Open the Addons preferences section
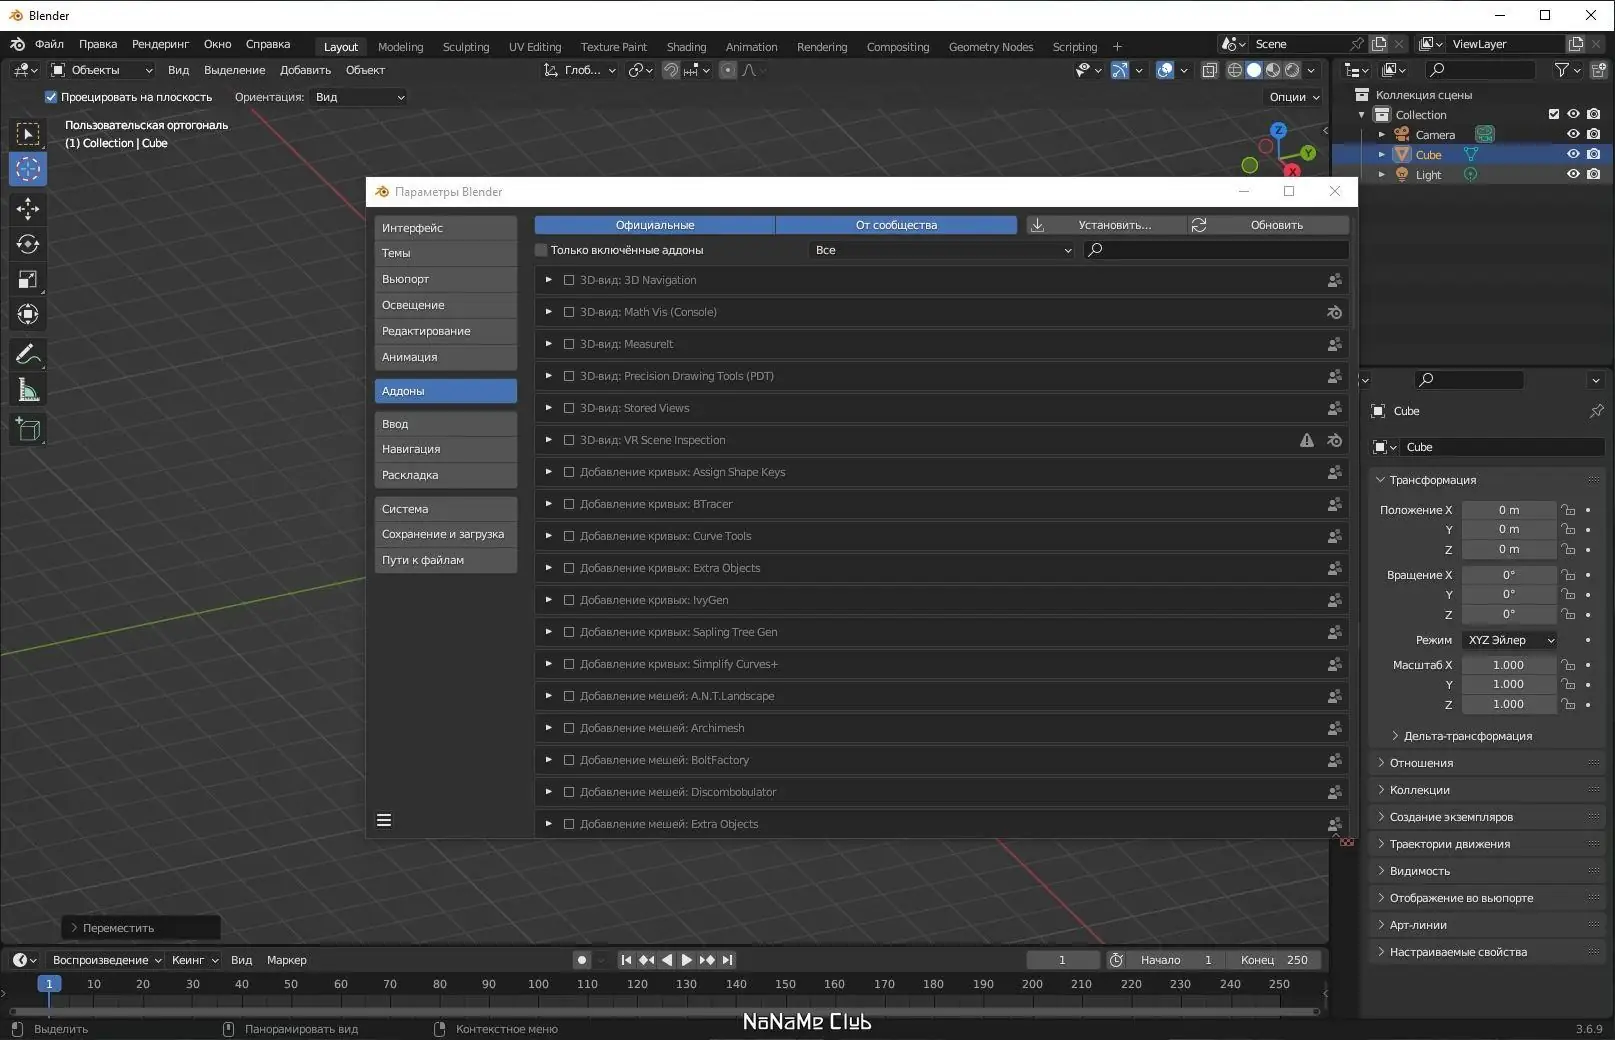This screenshot has height=1040, width=1615. pyautogui.click(x=446, y=391)
